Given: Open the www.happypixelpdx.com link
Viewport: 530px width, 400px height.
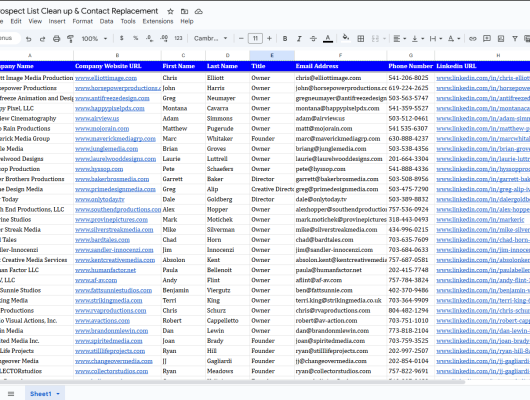Looking at the screenshot, I should click(x=110, y=109).
